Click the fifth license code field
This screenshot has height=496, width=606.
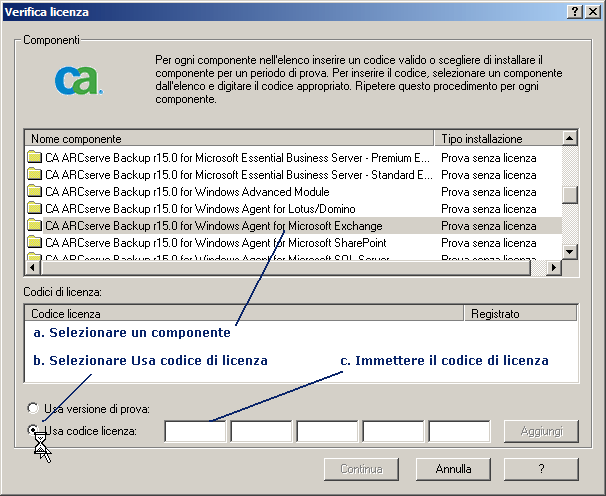click(459, 431)
